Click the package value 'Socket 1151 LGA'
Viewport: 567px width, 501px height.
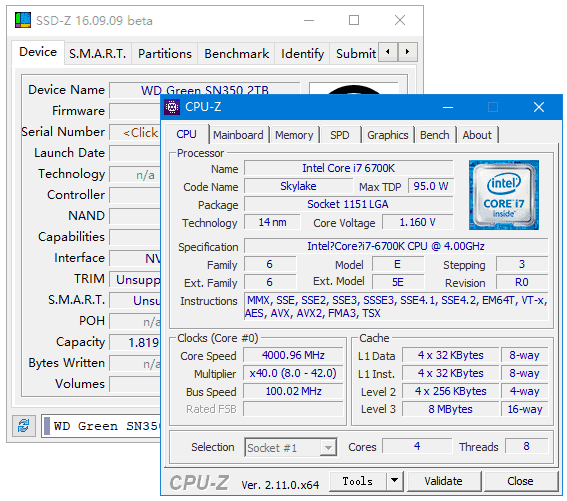pyautogui.click(x=349, y=204)
